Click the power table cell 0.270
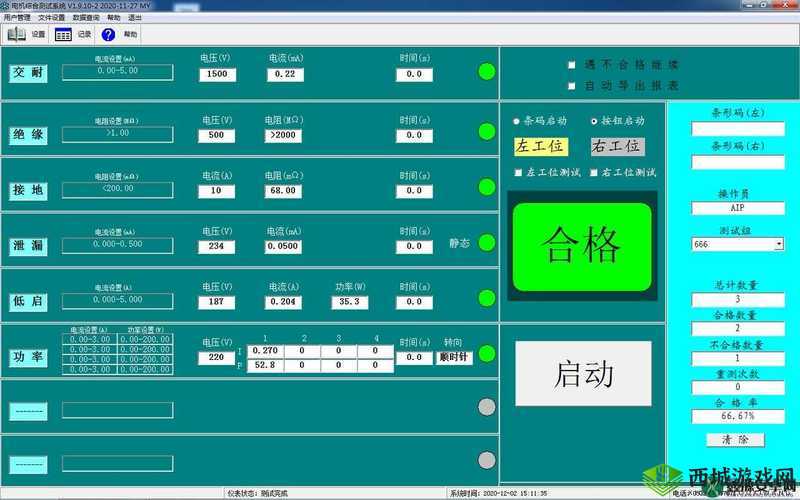Viewport: 800px width, 500px height. pos(265,351)
